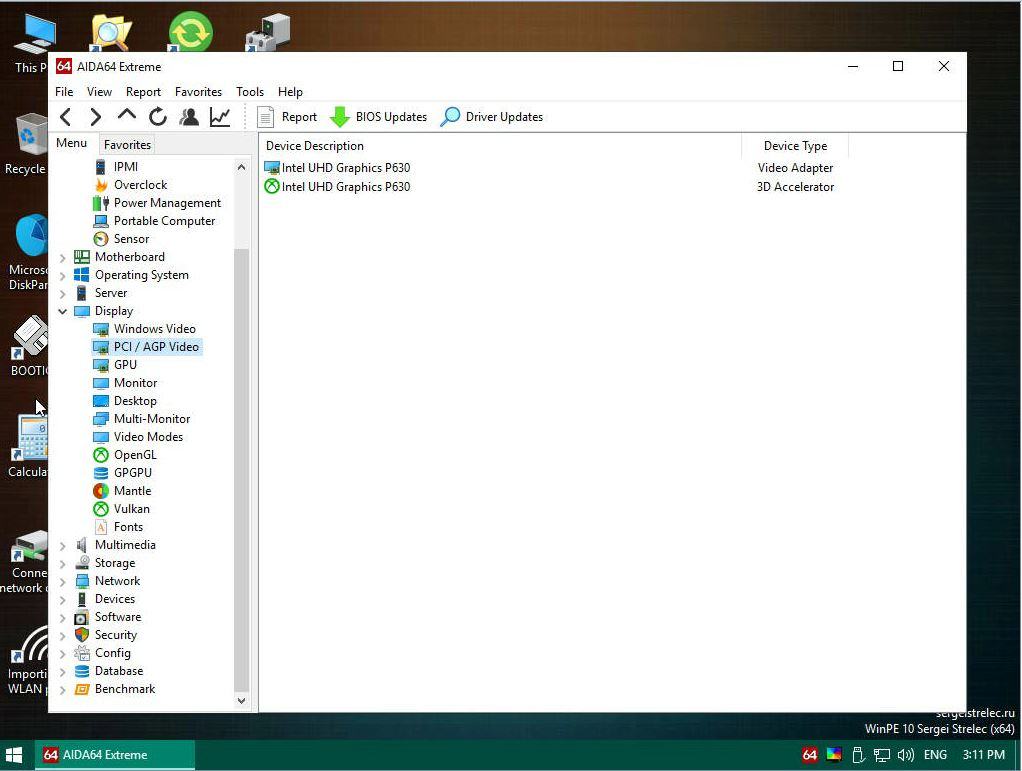Refresh the page using the circular arrow icon

tap(158, 117)
